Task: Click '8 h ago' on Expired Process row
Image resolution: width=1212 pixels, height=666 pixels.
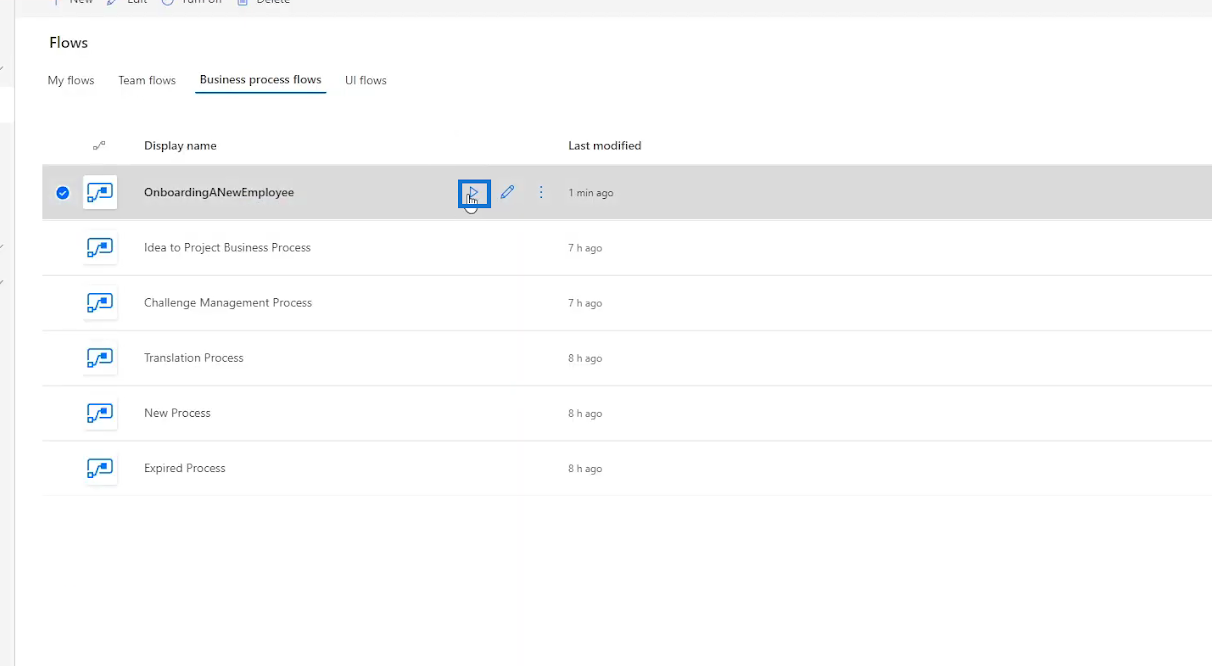Action: 585,468
